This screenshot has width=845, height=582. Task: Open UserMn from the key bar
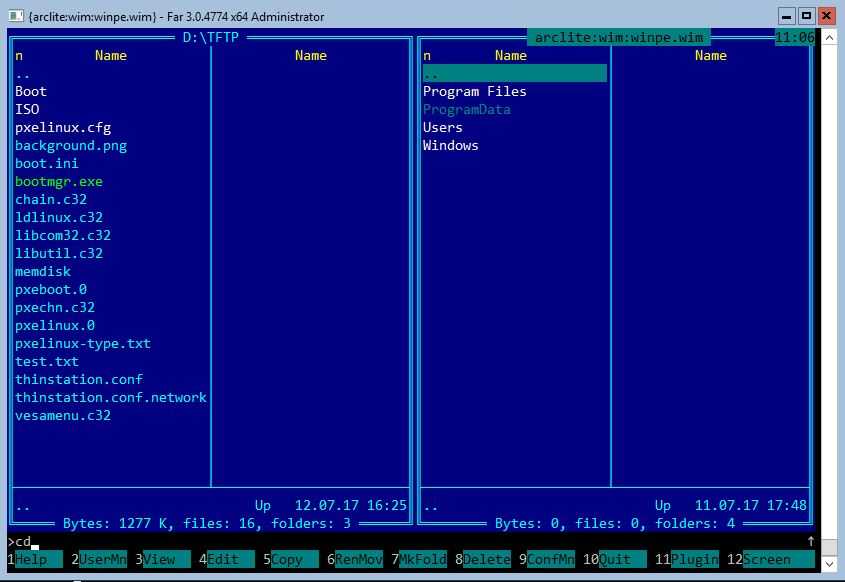pos(103,560)
